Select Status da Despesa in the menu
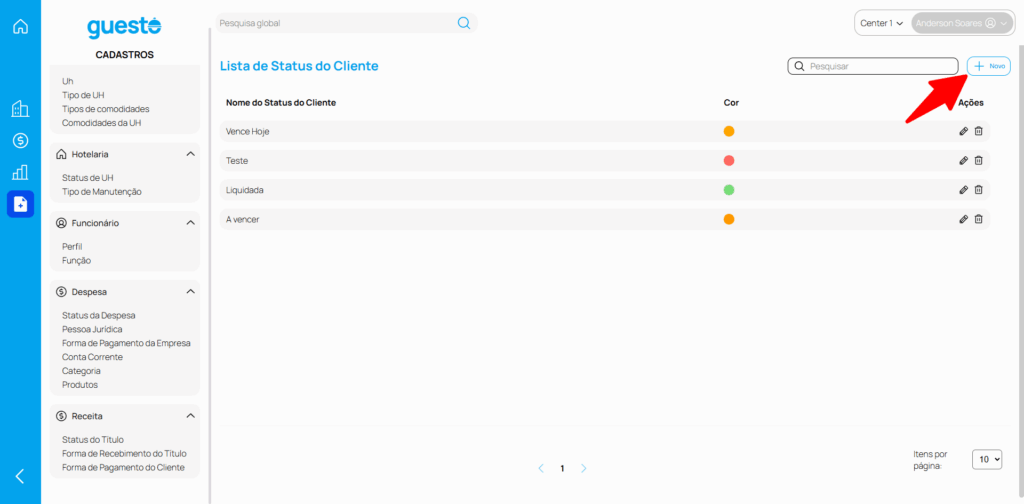1024x504 pixels. click(x=98, y=315)
